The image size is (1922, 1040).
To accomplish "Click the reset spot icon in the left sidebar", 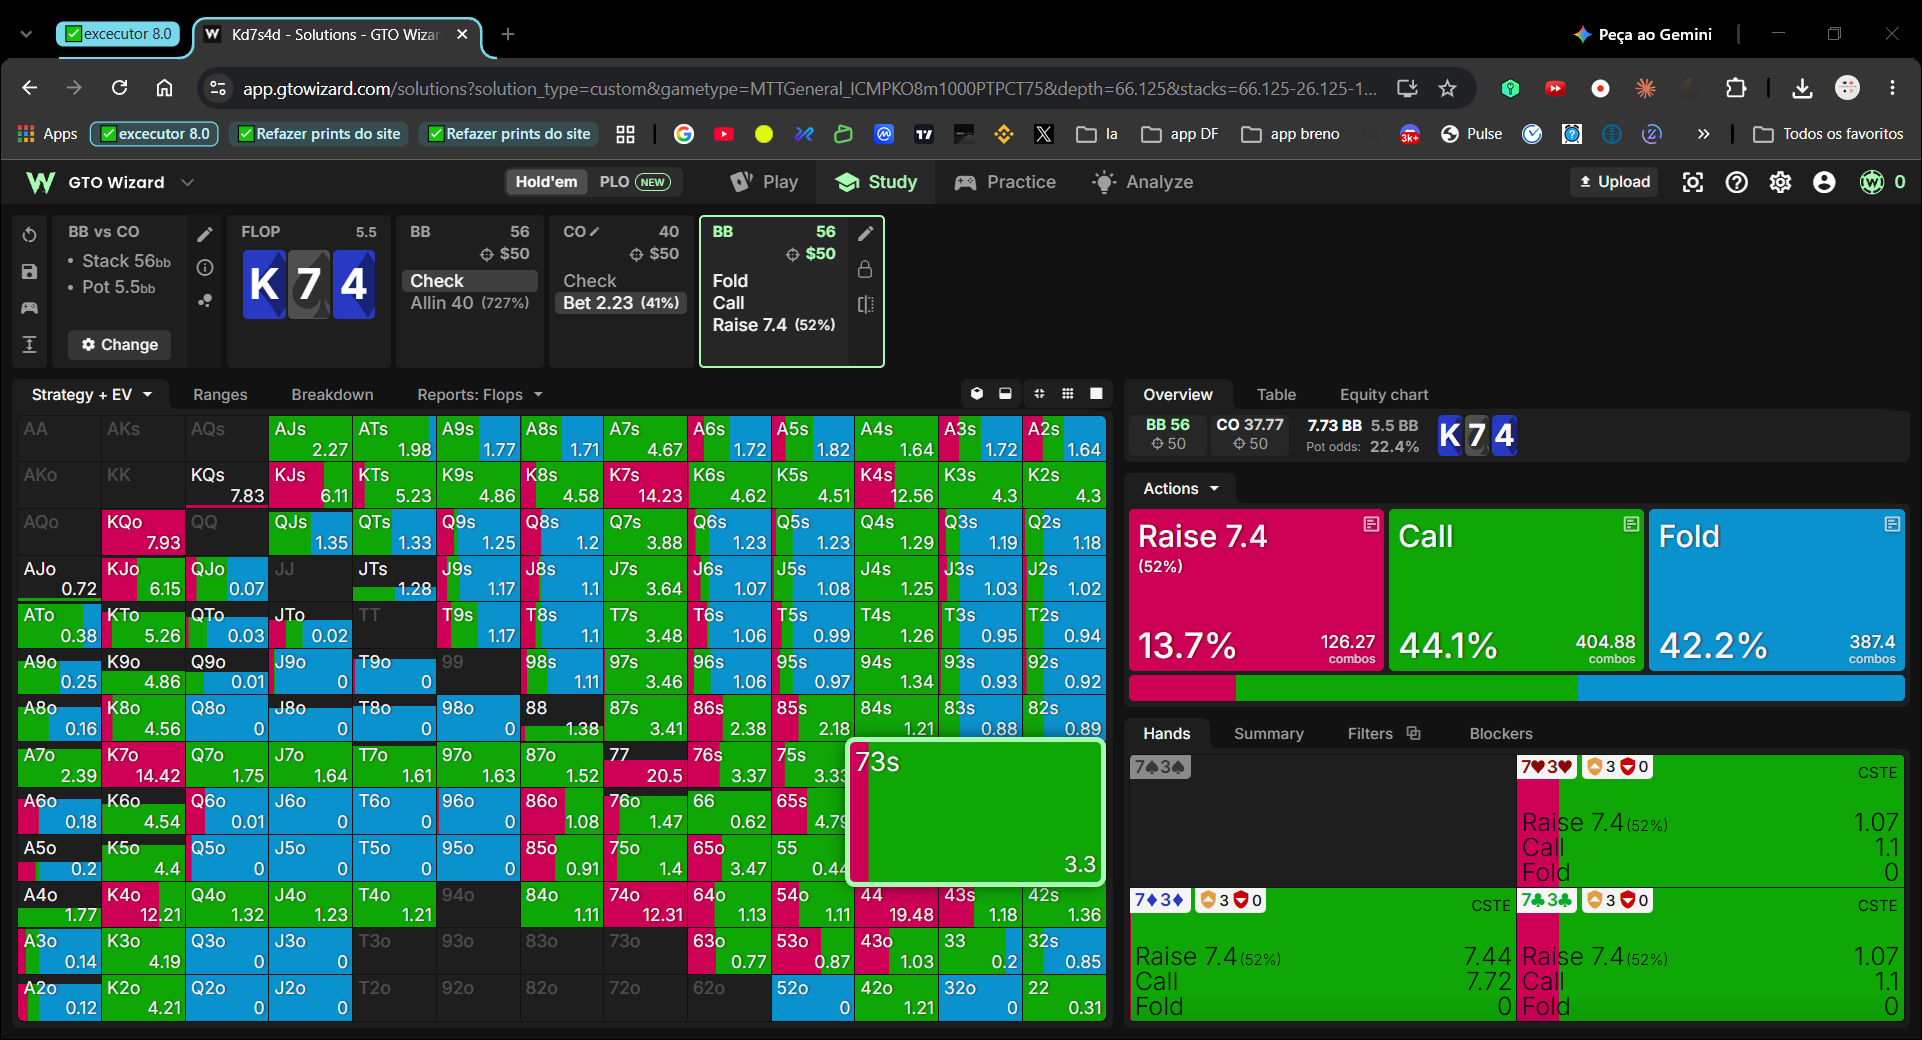I will (30, 234).
